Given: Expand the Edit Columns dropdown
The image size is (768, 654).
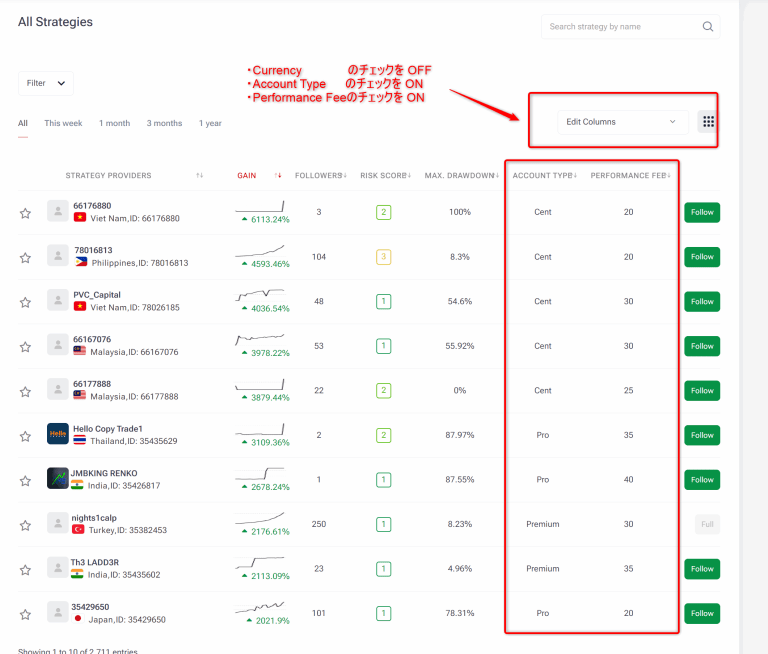Looking at the screenshot, I should (x=622, y=122).
